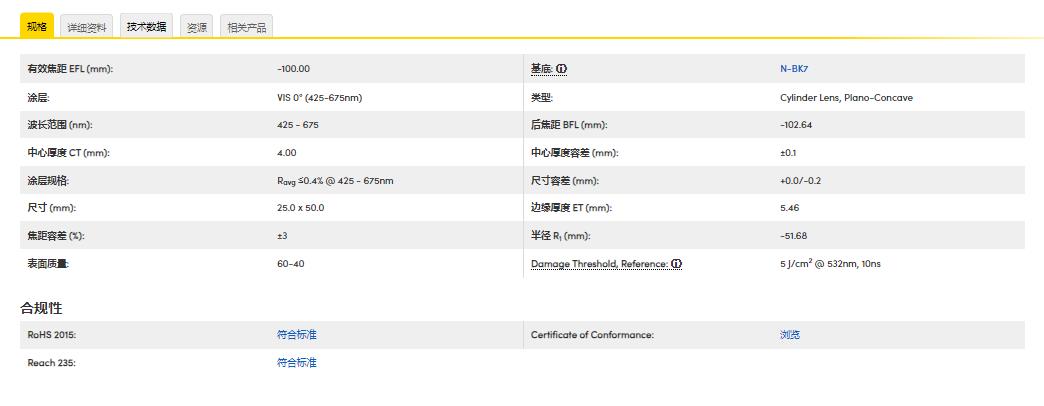Click the dimension value 25.0 x 50.0
The height and width of the screenshot is (406, 1044).
[301, 208]
